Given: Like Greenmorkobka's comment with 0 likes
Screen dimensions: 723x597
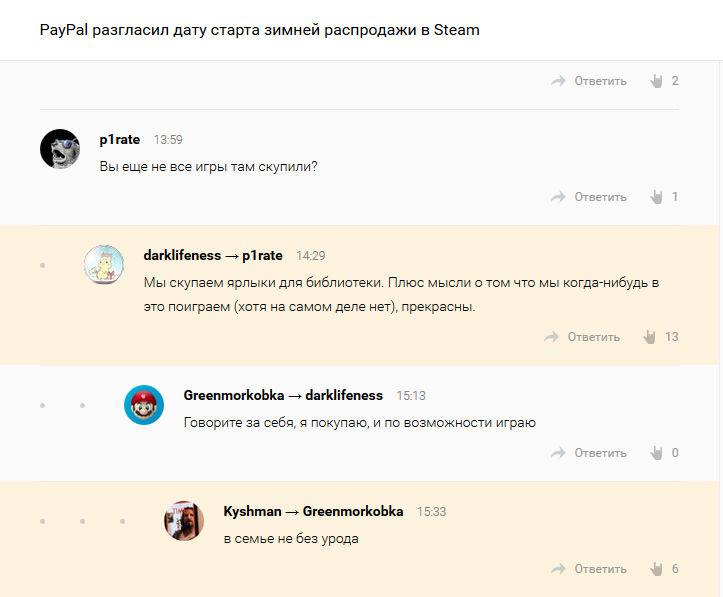Looking at the screenshot, I should [657, 453].
